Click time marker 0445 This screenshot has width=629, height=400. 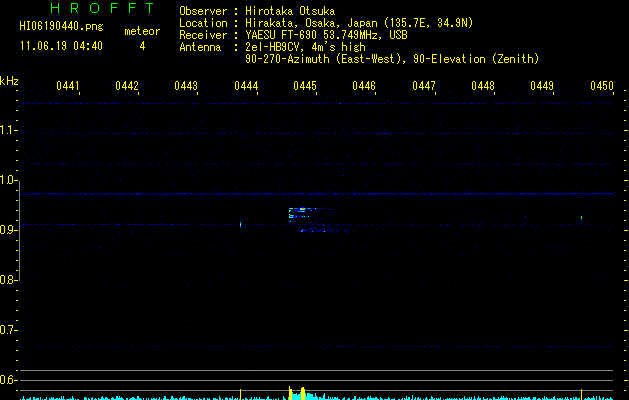pos(305,86)
